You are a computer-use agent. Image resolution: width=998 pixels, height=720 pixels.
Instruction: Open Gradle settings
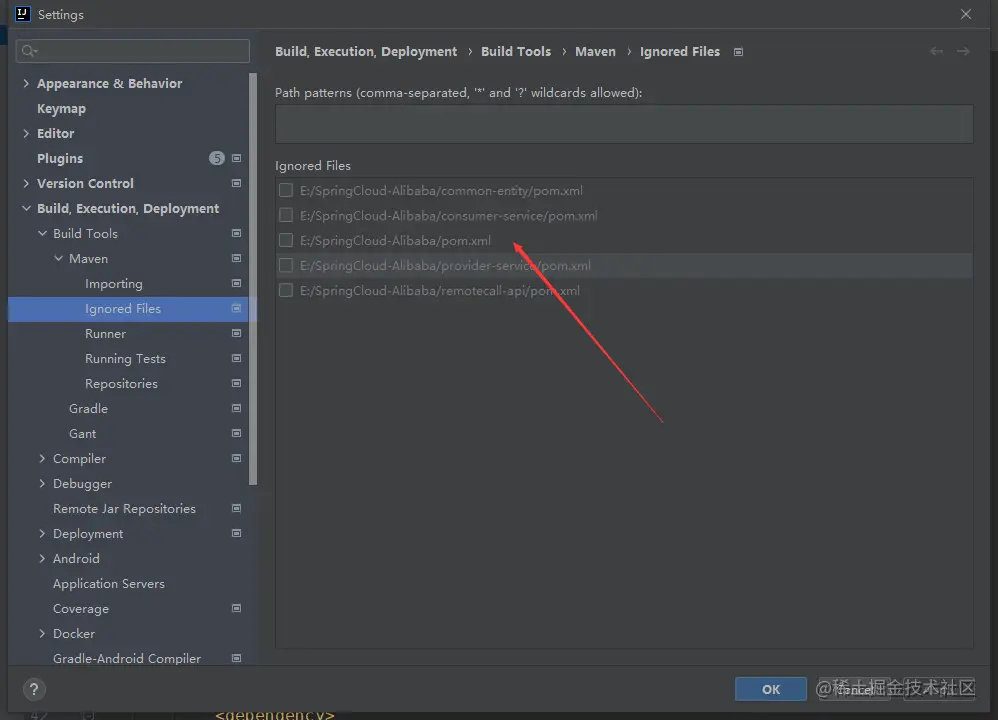88,409
